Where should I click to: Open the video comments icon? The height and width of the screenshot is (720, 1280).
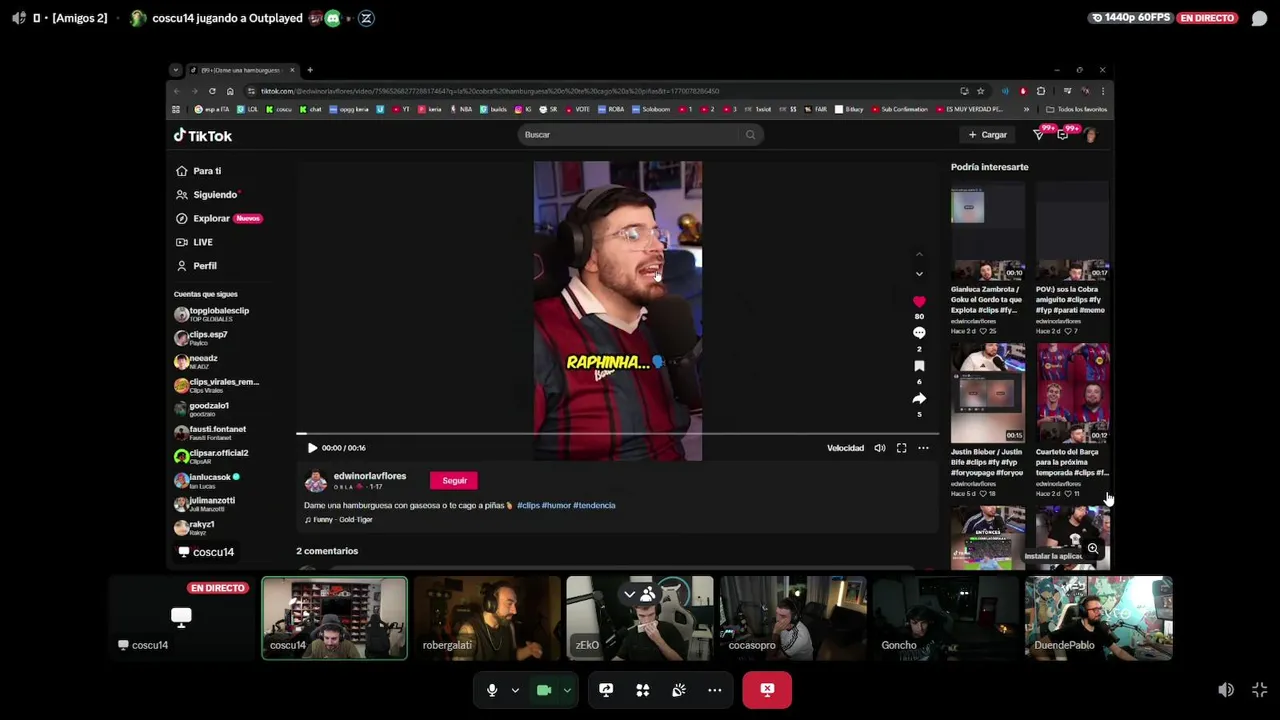[919, 333]
